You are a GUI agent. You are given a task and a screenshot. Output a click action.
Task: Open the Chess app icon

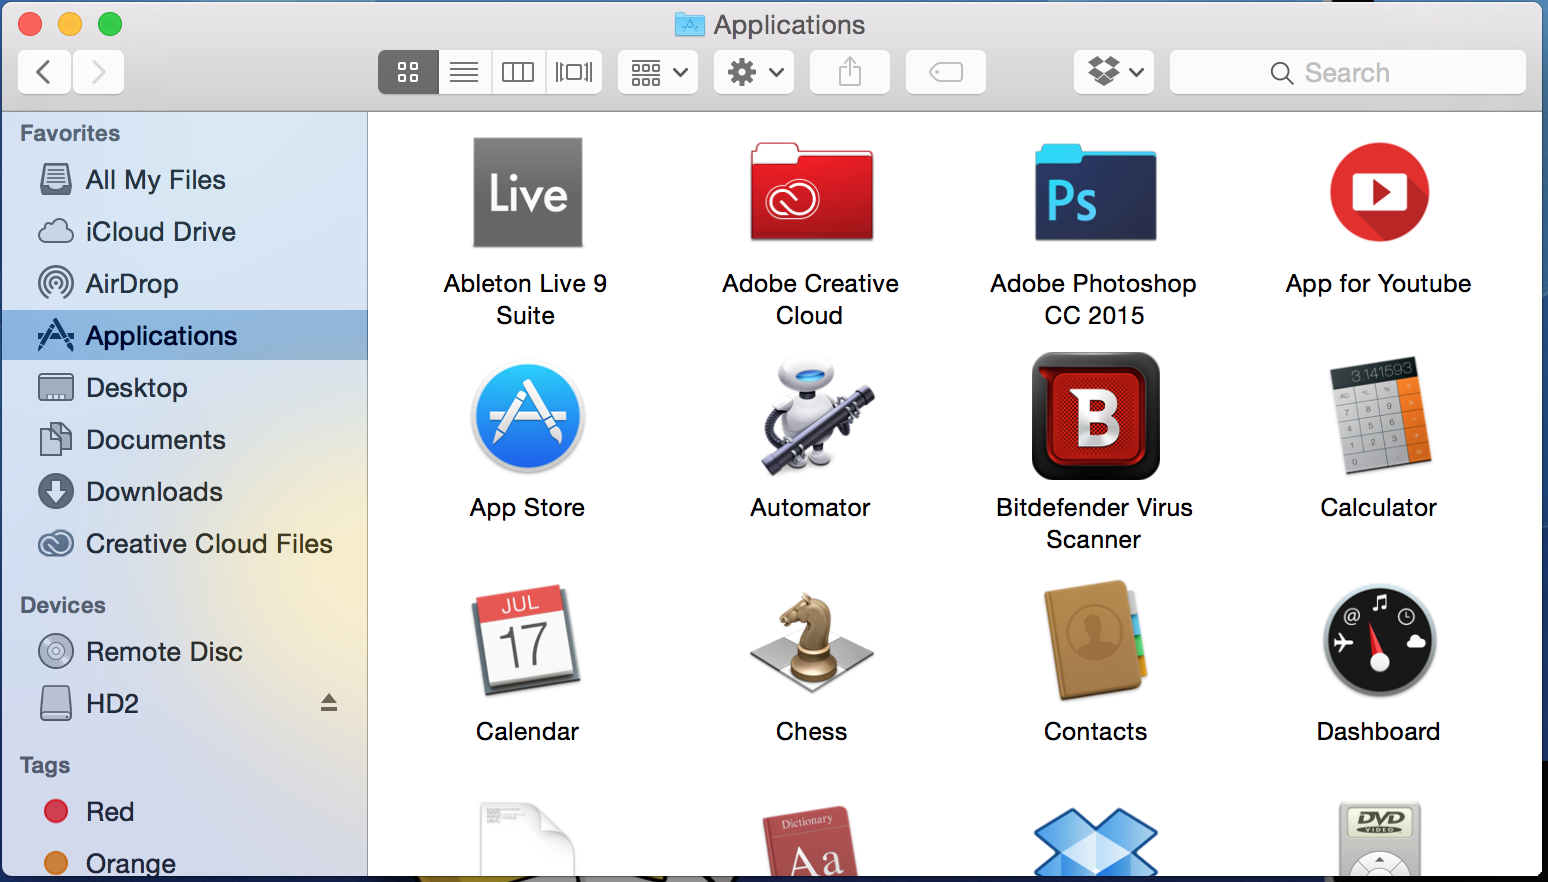coord(811,642)
